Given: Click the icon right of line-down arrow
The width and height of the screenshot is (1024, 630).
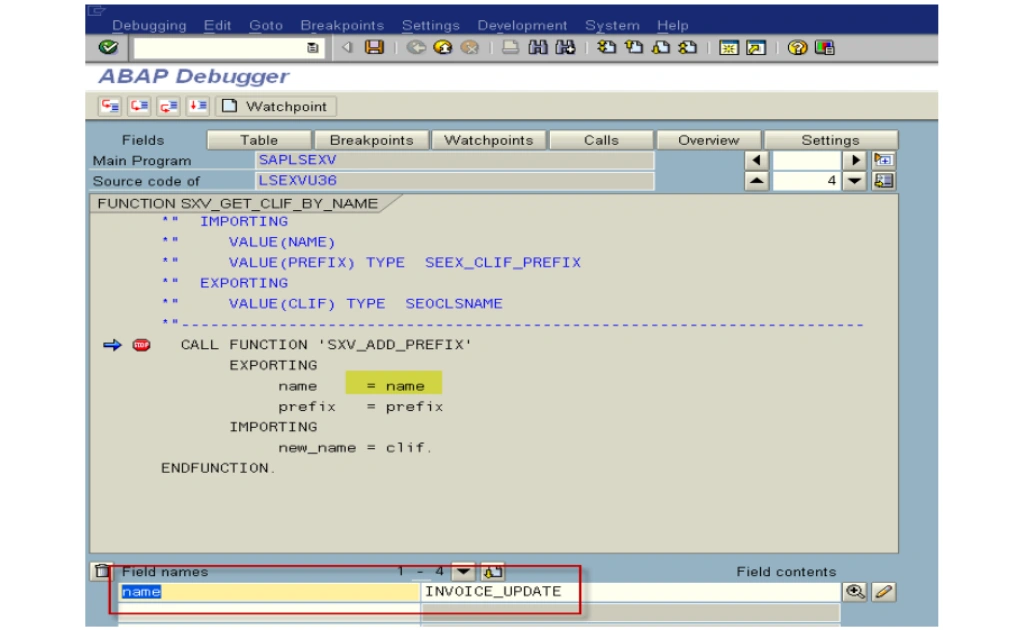Looking at the screenshot, I should click(884, 181).
